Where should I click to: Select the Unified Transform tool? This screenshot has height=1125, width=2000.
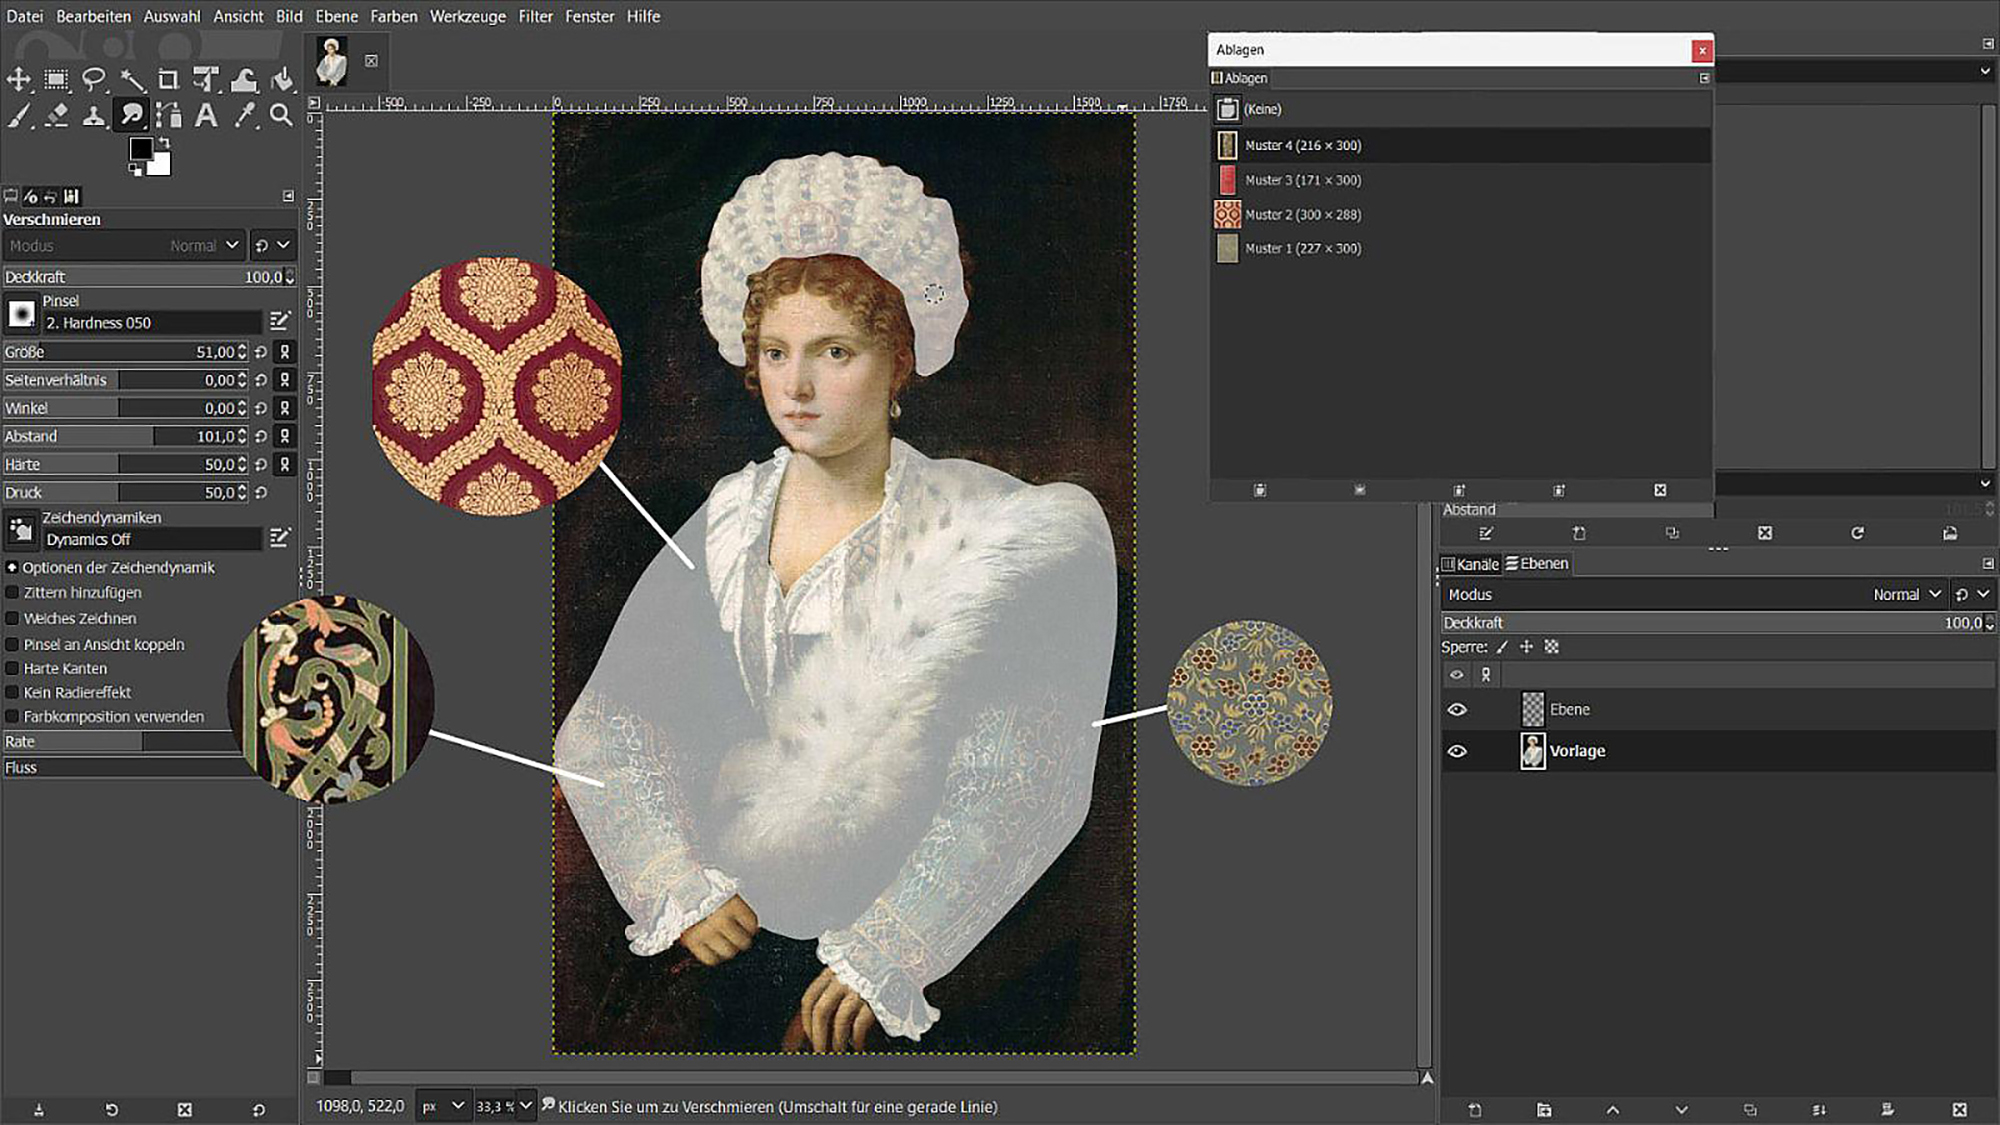(206, 80)
